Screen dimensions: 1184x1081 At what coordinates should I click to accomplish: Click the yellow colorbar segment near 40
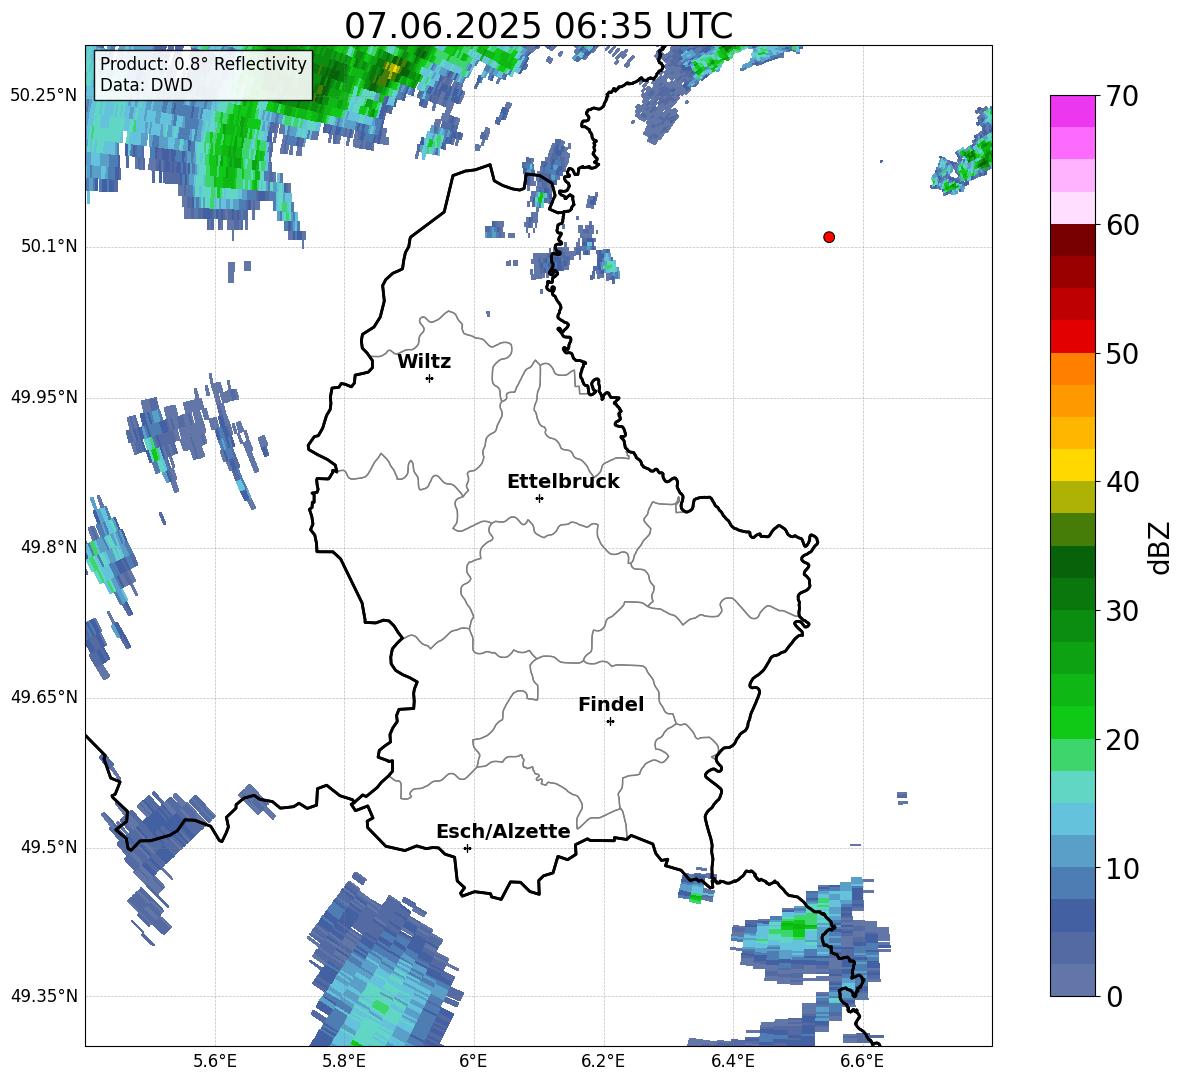(x=1072, y=465)
